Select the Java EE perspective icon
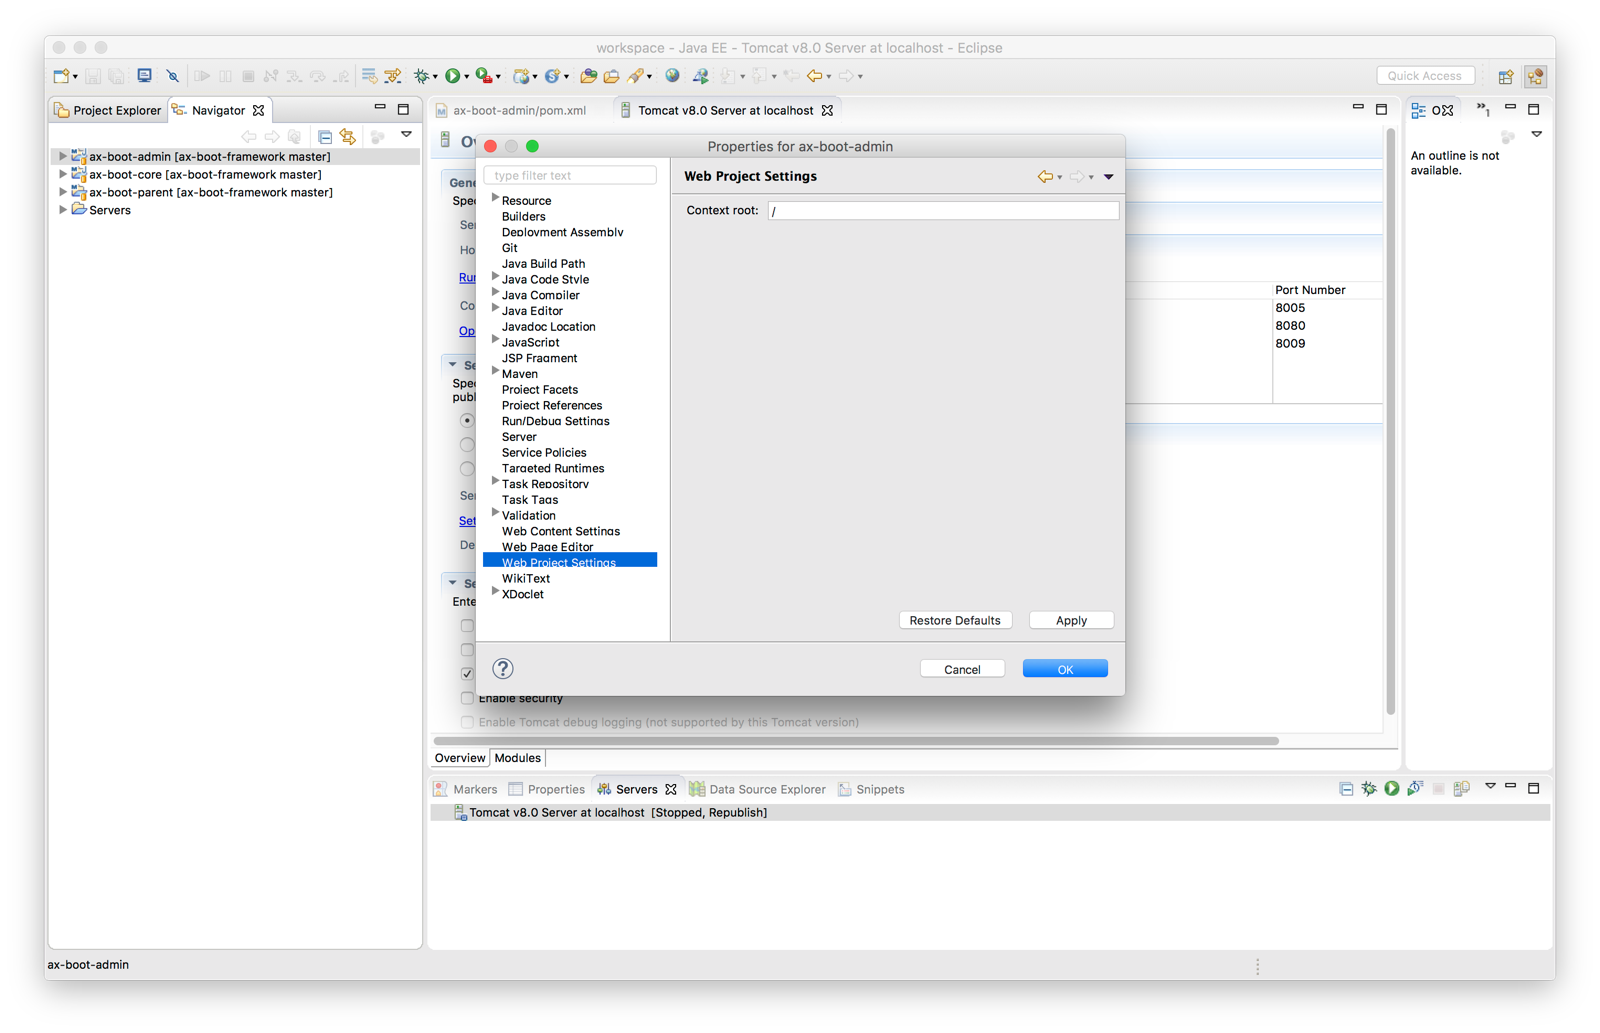Viewport: 1600px width, 1033px height. (1536, 77)
